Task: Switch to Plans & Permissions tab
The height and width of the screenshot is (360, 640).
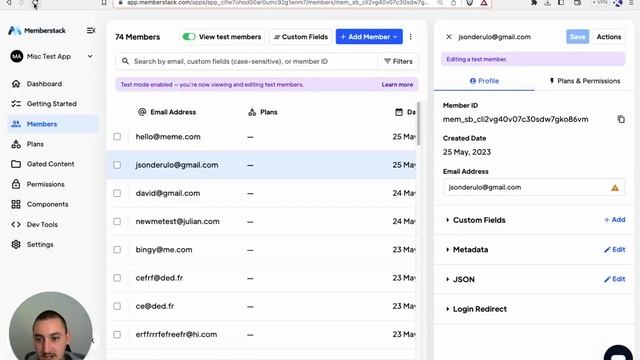Action: pos(584,81)
